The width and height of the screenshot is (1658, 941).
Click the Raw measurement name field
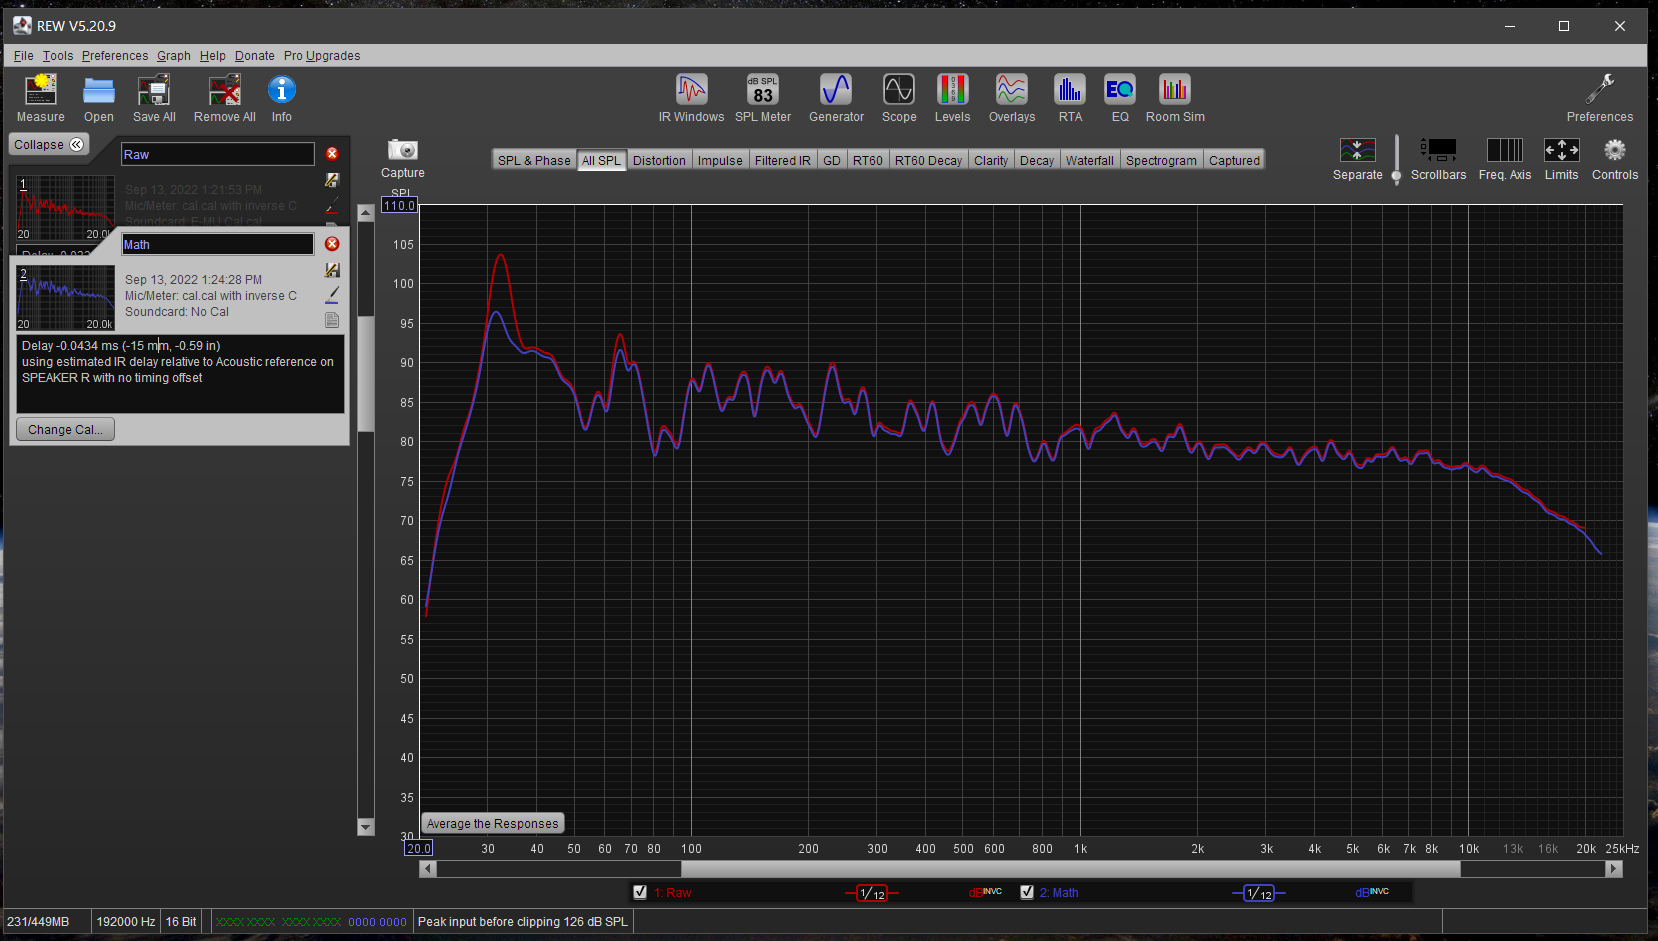click(x=218, y=154)
